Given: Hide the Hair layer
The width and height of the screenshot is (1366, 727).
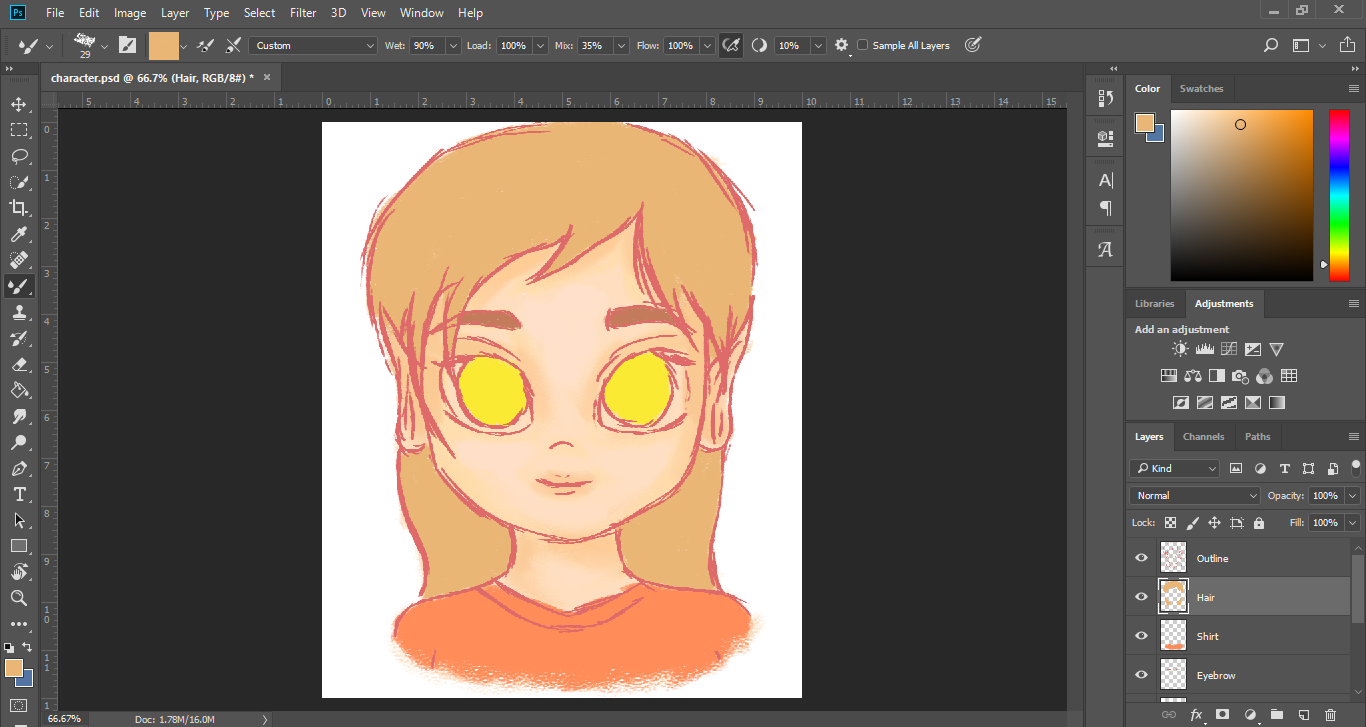Looking at the screenshot, I should tap(1141, 597).
